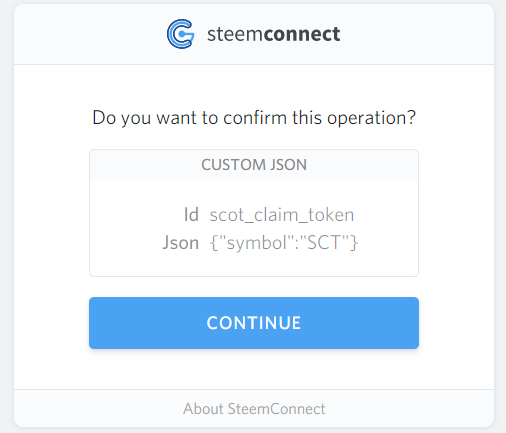Click the bold 'connect' part of the logo

[x=302, y=34]
